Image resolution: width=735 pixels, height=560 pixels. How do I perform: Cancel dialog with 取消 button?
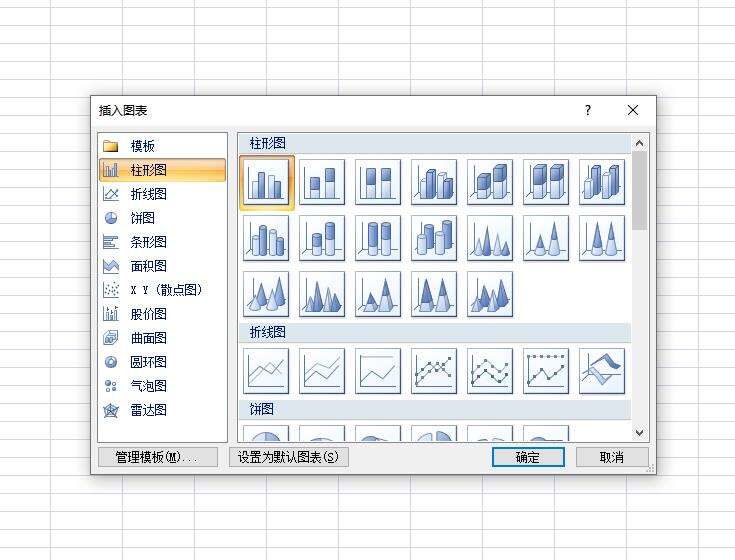(612, 457)
